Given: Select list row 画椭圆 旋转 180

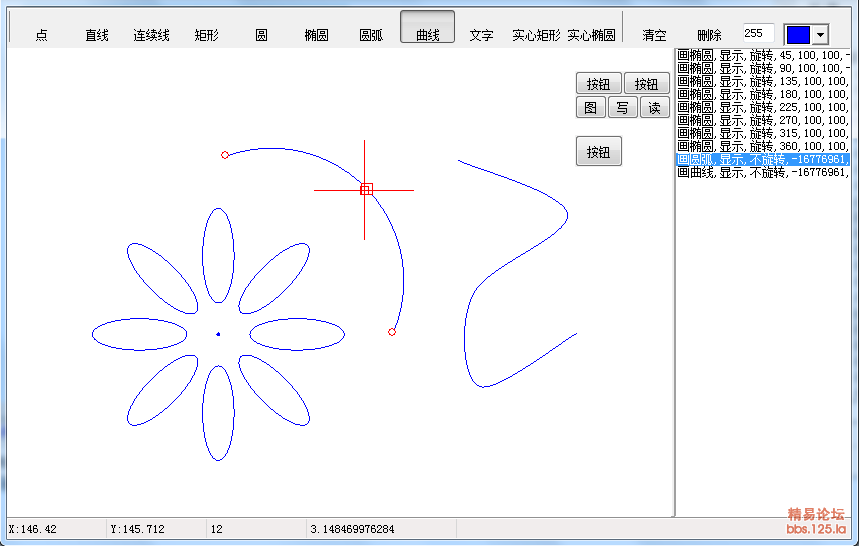Looking at the screenshot, I should click(x=763, y=94).
